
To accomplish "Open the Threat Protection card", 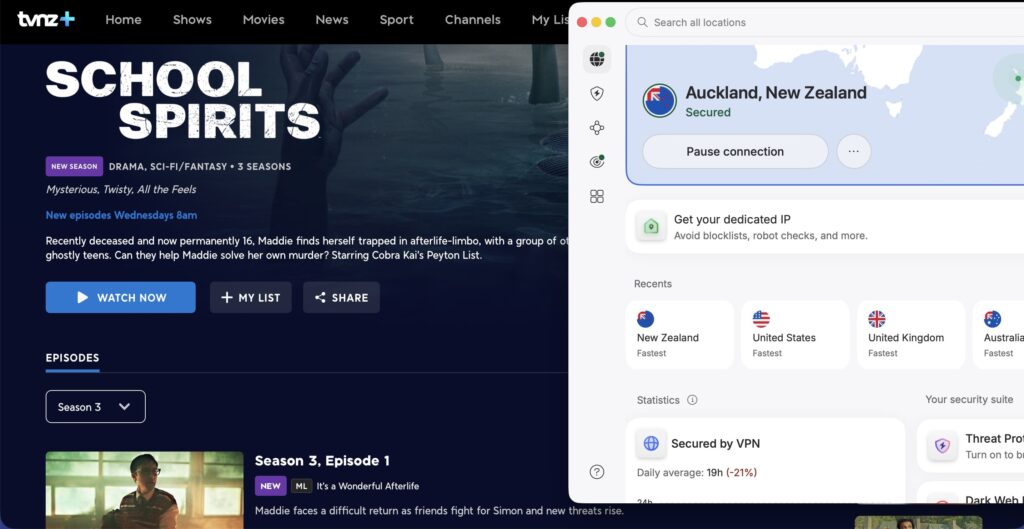I will coord(970,446).
